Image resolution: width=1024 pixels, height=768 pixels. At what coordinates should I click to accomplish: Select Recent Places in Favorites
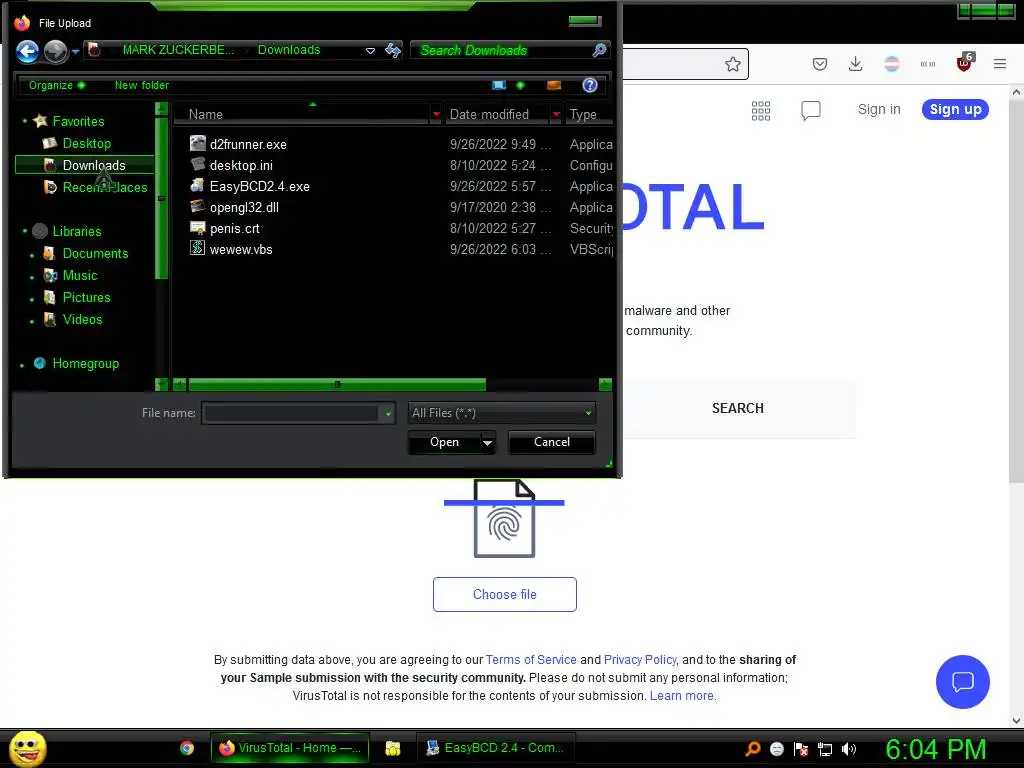click(x=104, y=187)
